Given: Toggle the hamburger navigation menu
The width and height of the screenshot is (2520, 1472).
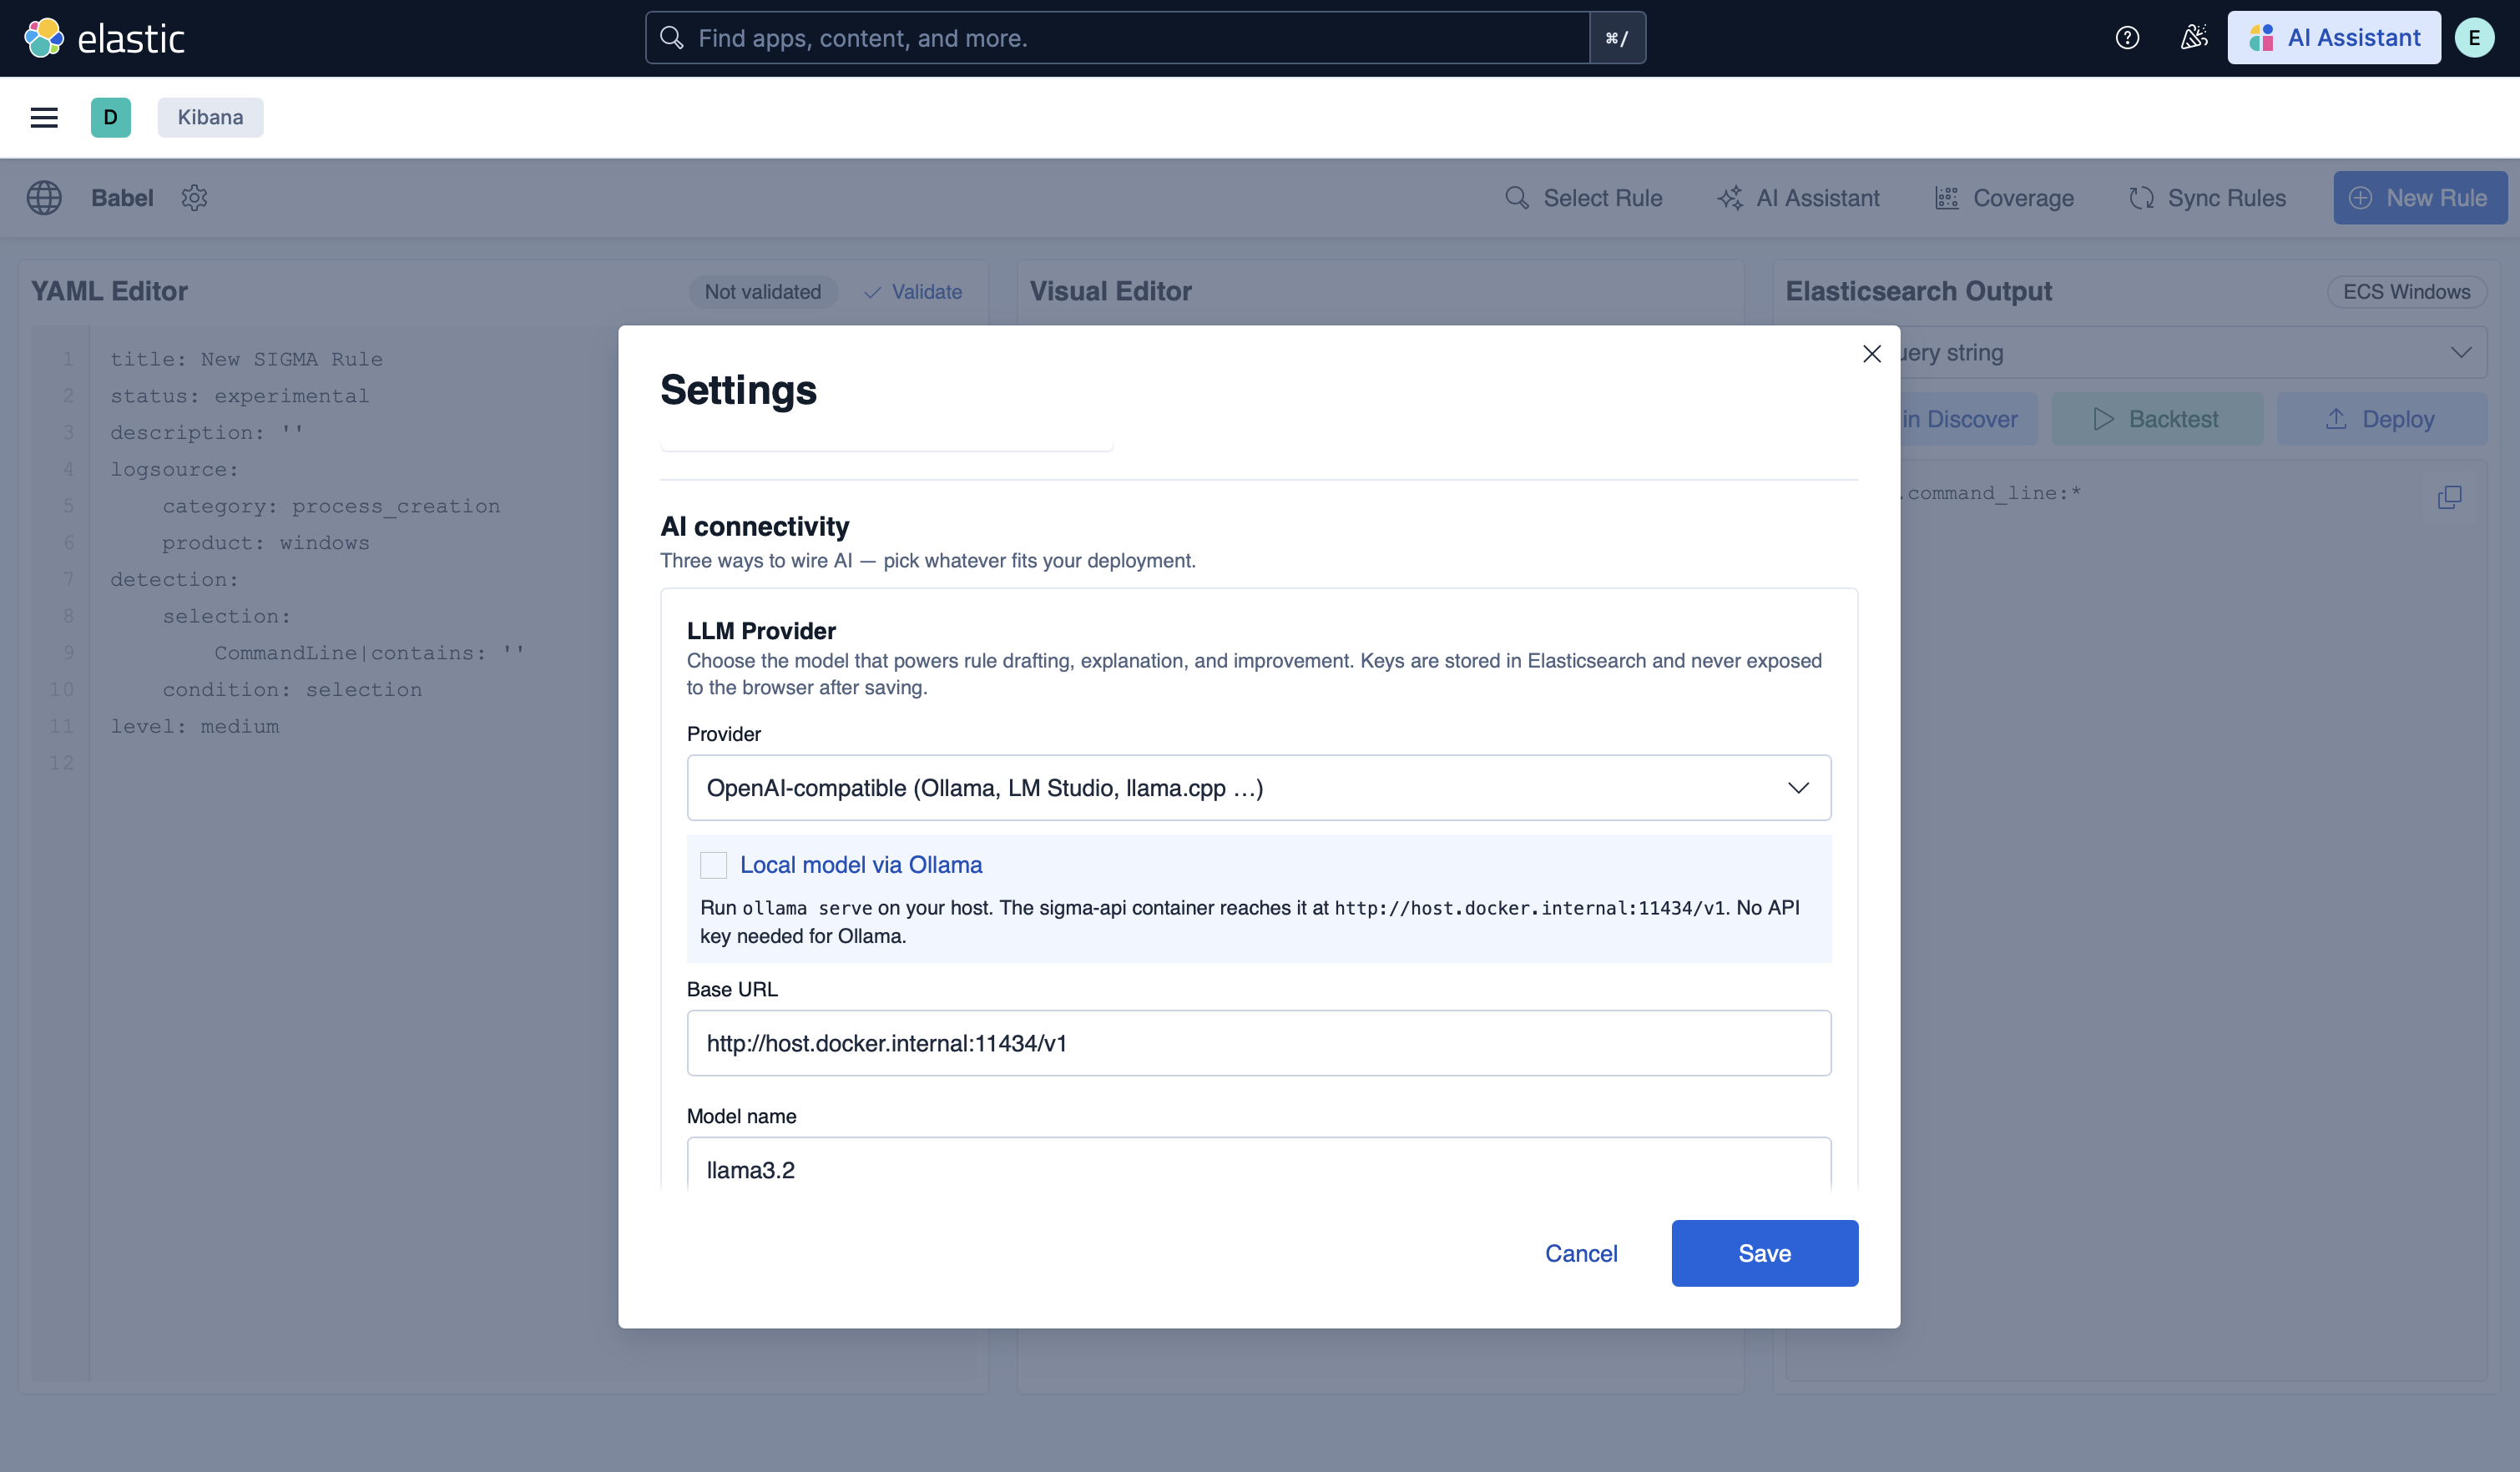Looking at the screenshot, I should coord(44,117).
